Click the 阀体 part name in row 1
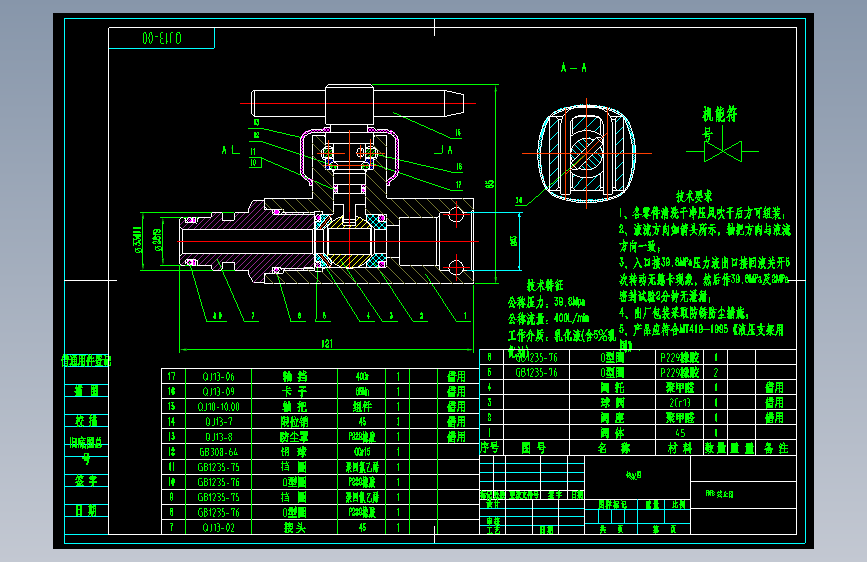 click(x=613, y=433)
